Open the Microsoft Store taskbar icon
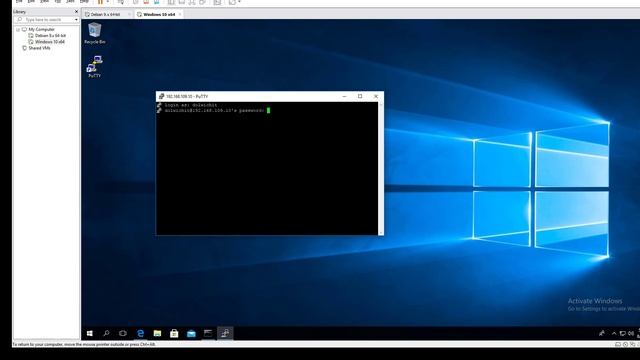This screenshot has width=640, height=360. coord(174,333)
